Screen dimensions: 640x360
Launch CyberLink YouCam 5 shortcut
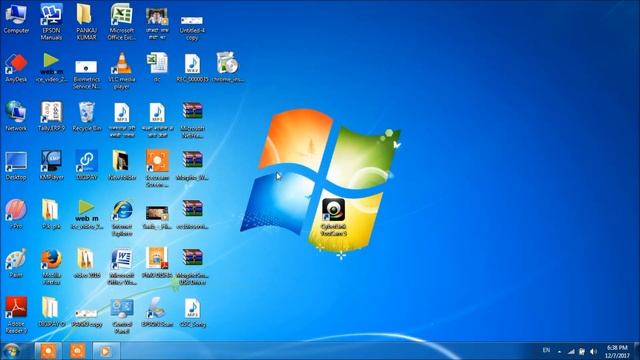[333, 217]
